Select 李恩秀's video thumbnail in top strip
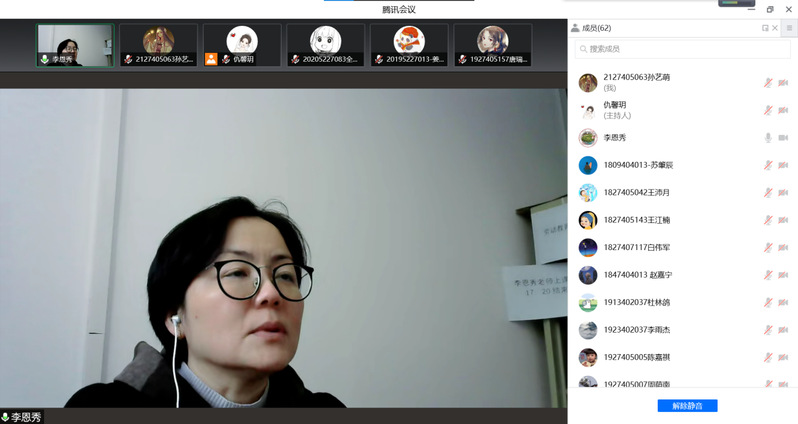 point(75,45)
